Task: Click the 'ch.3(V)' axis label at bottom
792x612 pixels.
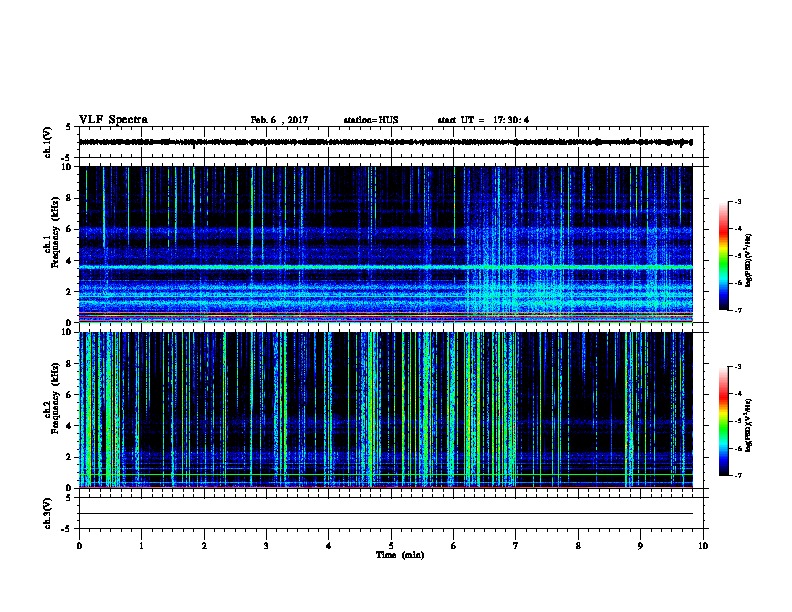Action: (x=47, y=513)
